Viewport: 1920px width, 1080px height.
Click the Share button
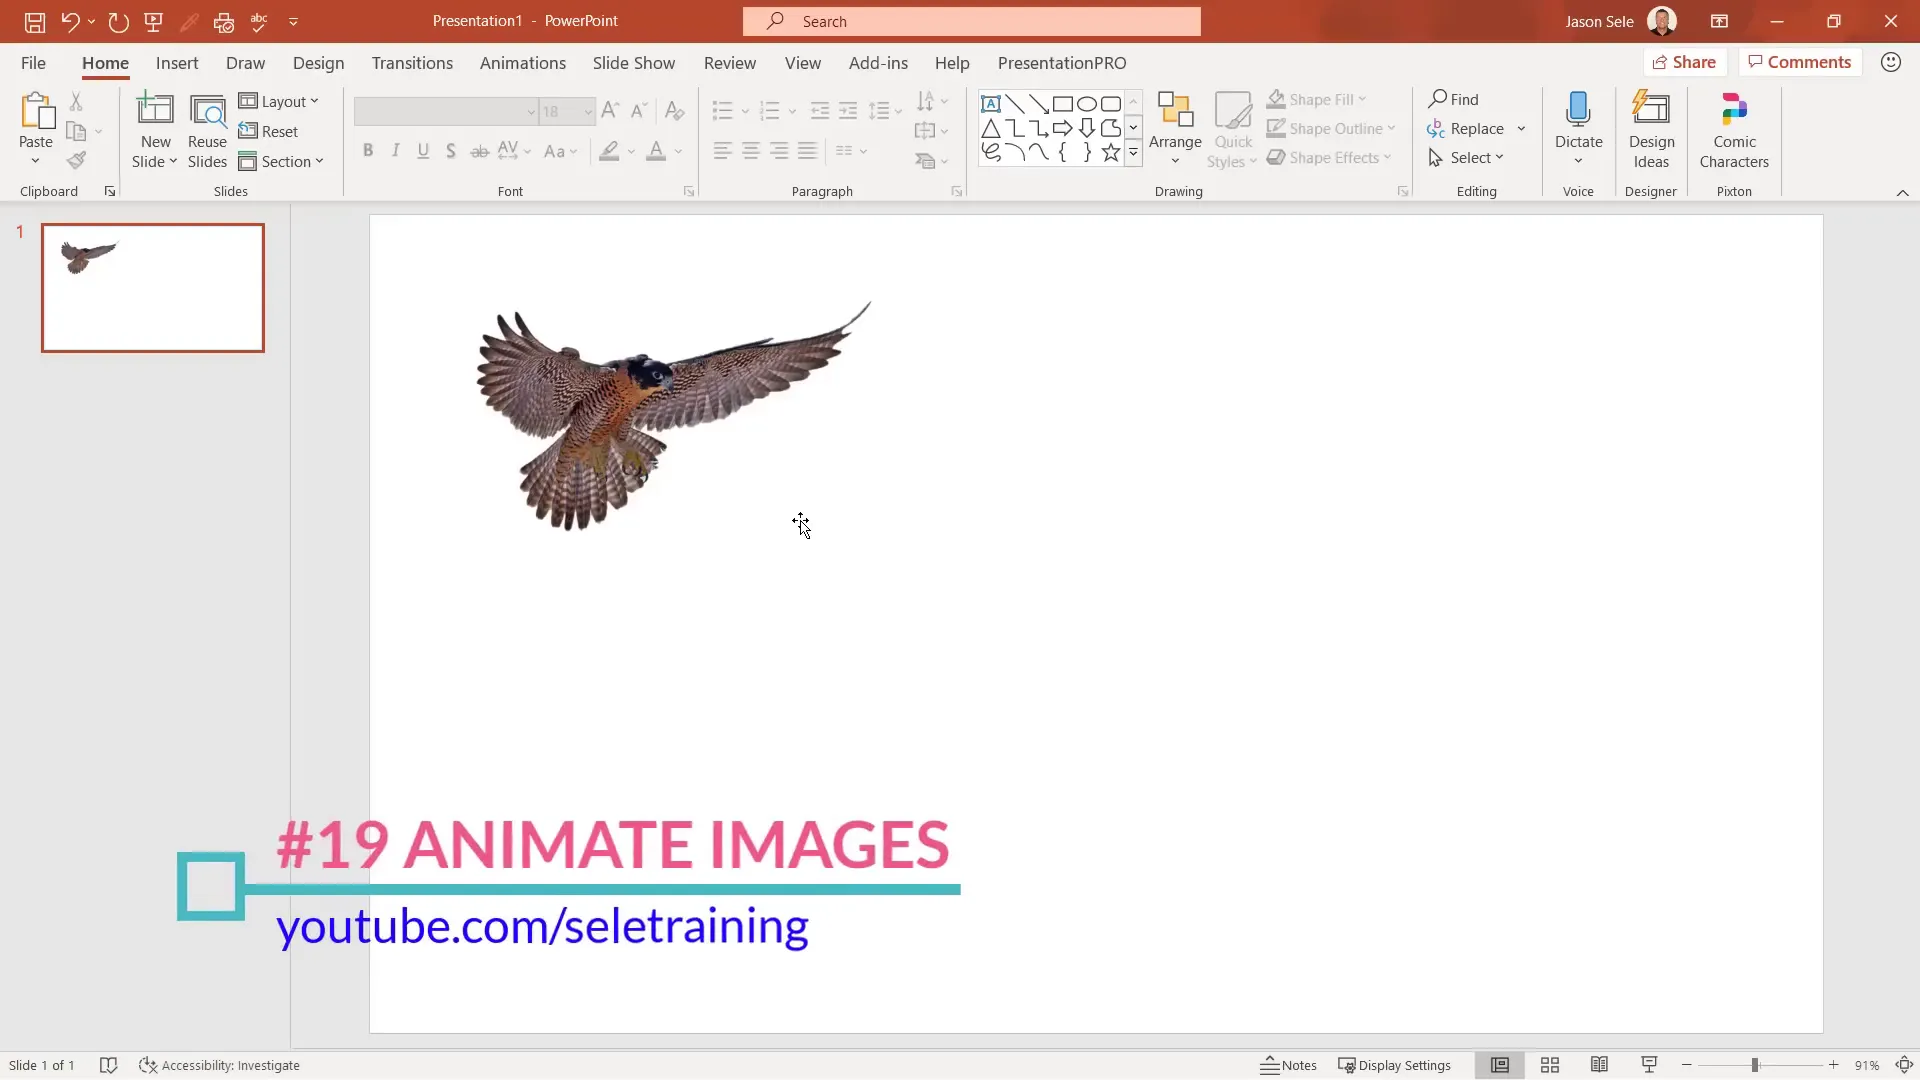pyautogui.click(x=1685, y=61)
